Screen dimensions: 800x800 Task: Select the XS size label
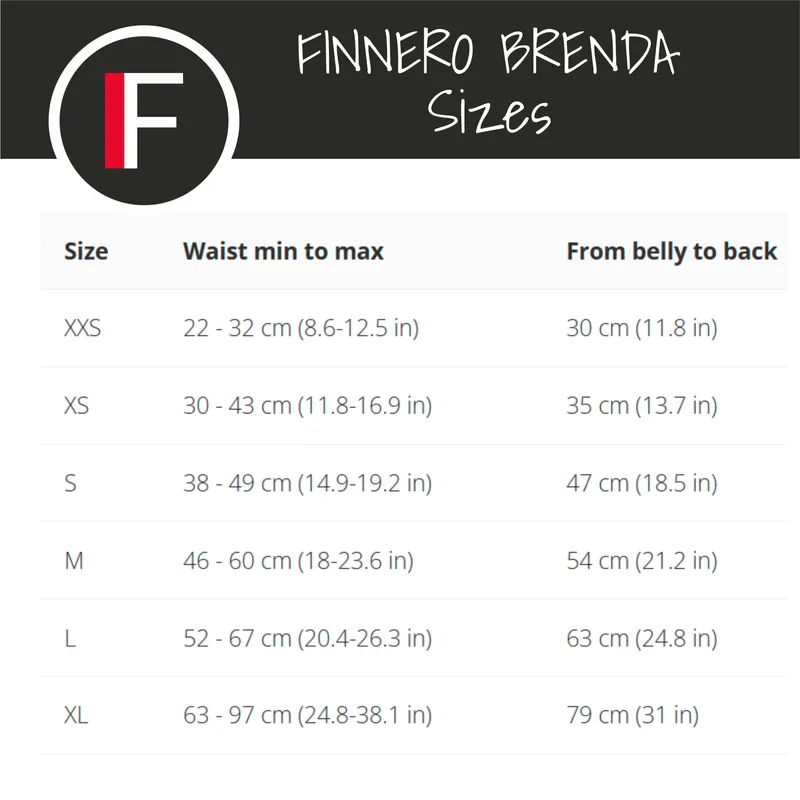coord(76,406)
